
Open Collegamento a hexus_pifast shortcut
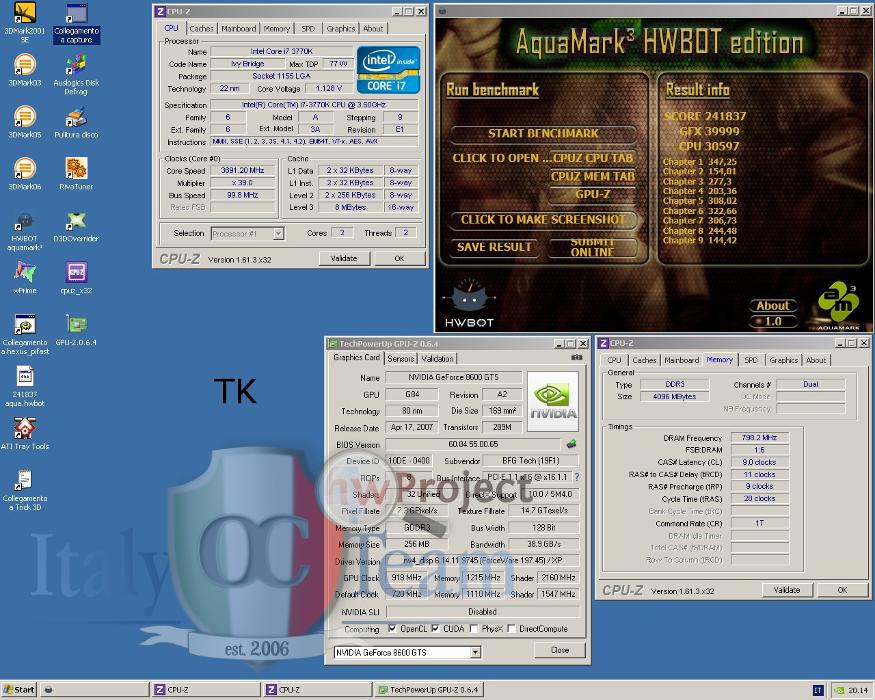coord(25,334)
